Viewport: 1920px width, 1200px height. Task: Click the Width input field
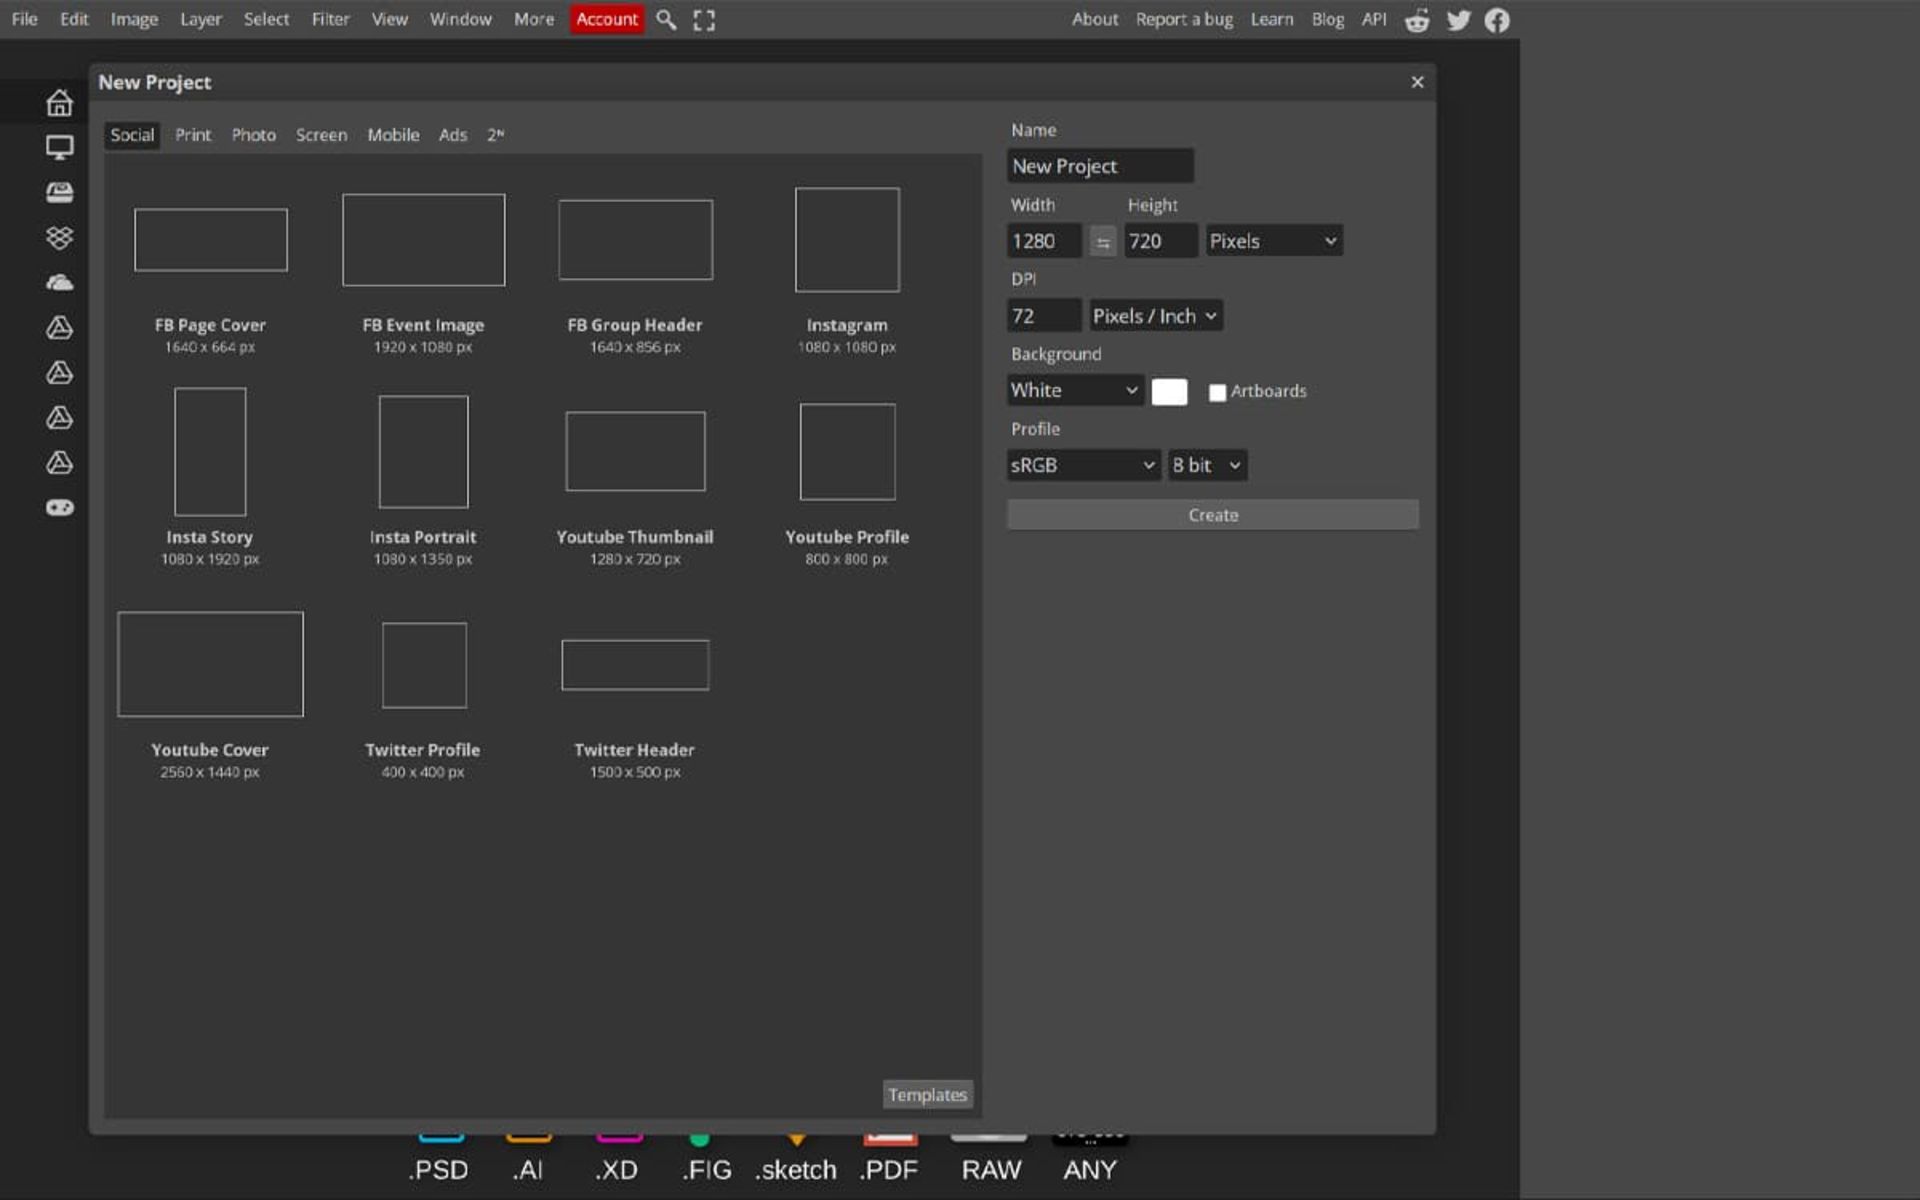tap(1044, 241)
